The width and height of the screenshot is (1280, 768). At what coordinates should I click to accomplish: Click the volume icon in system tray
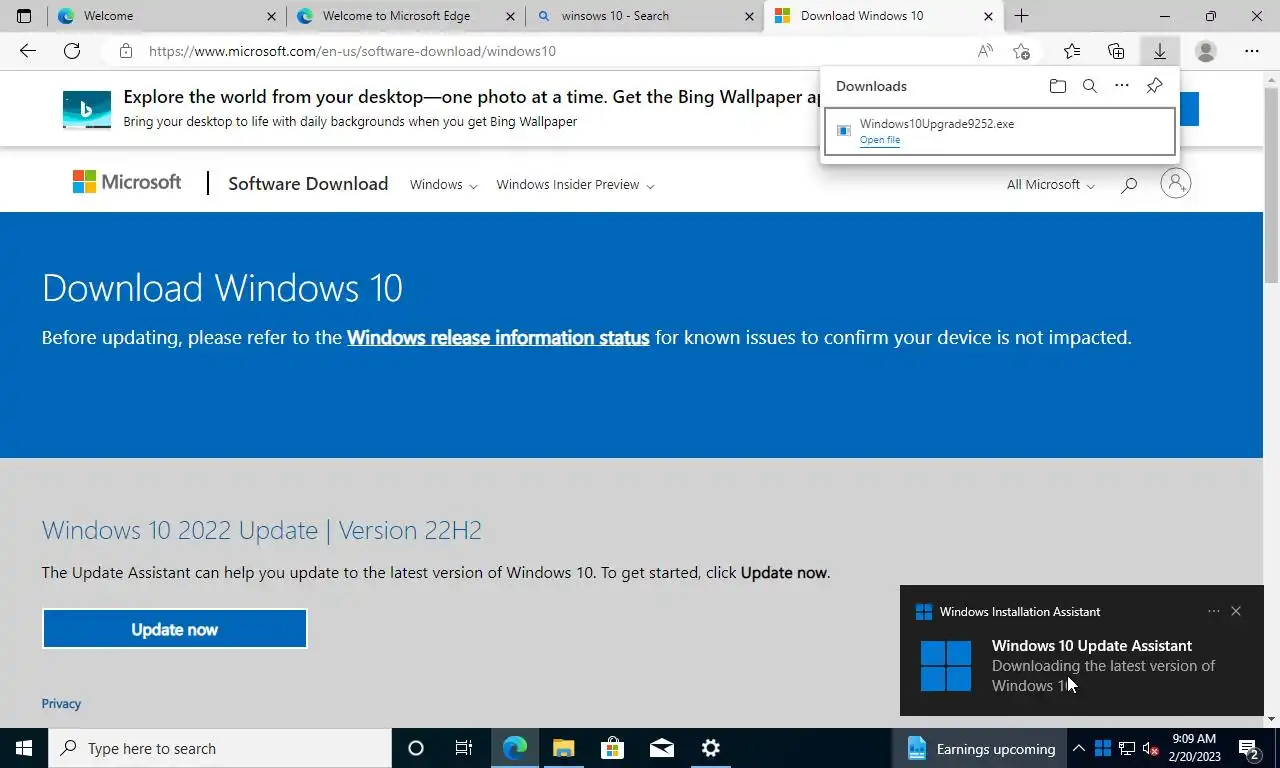point(1150,748)
